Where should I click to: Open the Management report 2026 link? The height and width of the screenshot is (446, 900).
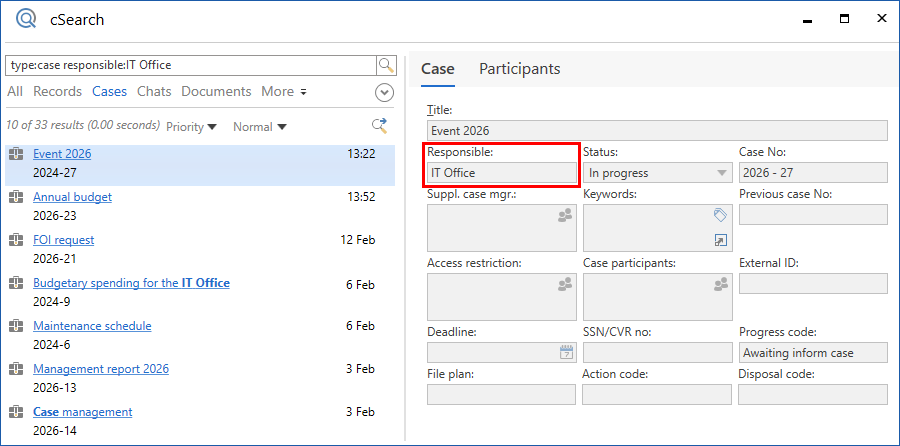(101, 369)
